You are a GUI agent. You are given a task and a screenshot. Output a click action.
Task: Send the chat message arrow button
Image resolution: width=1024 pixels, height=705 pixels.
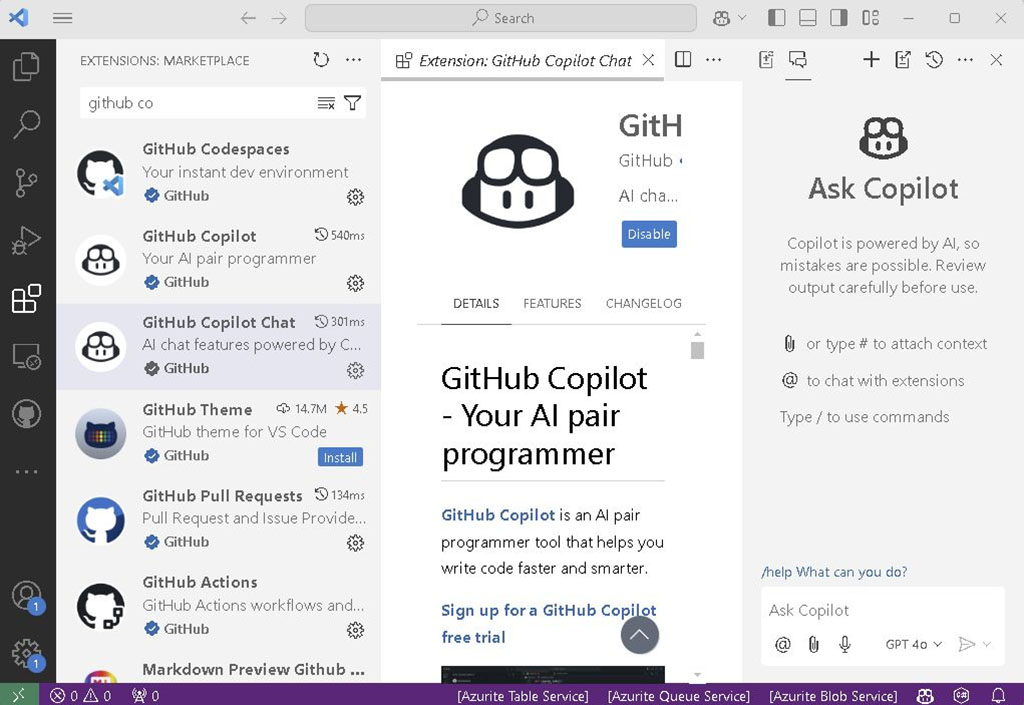pos(967,645)
